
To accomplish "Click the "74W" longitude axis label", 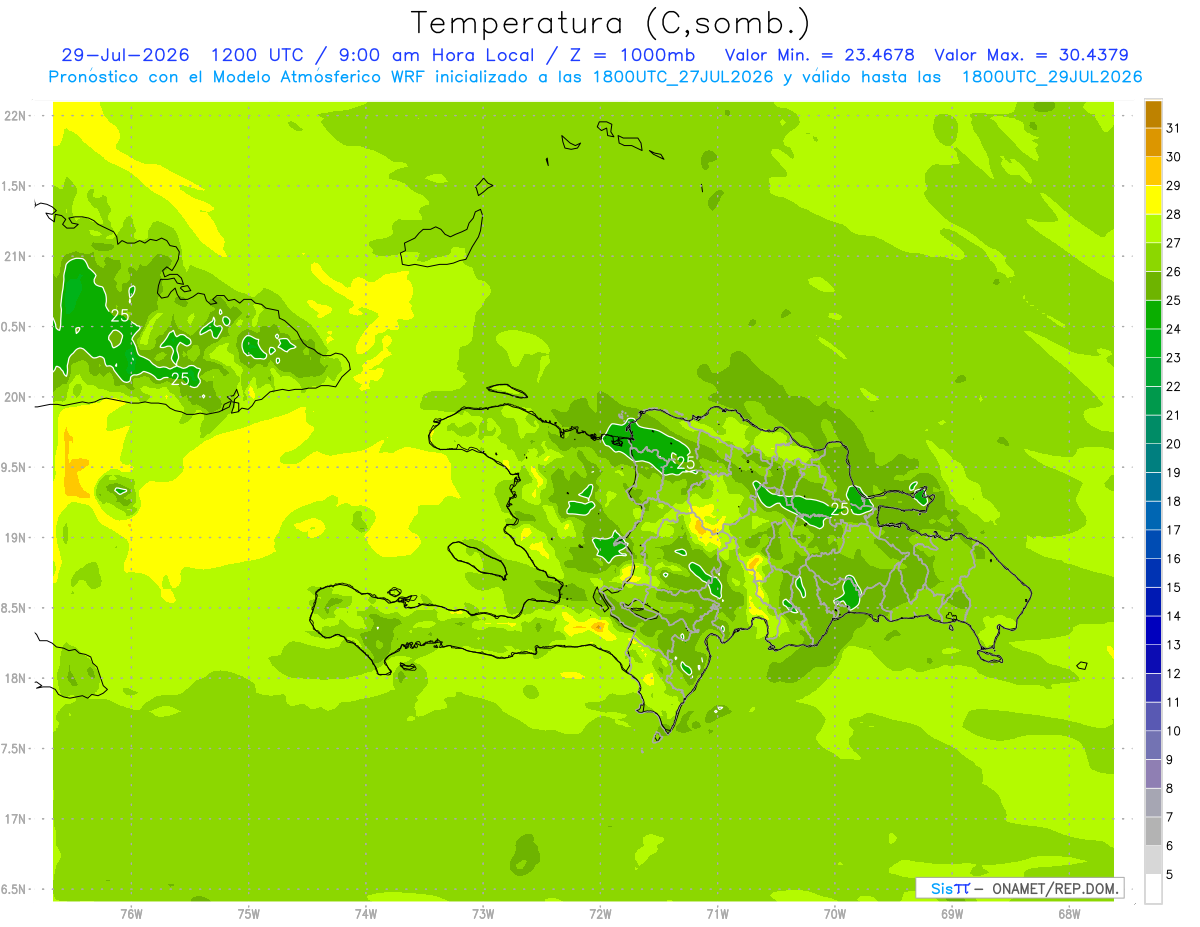I will point(366,913).
